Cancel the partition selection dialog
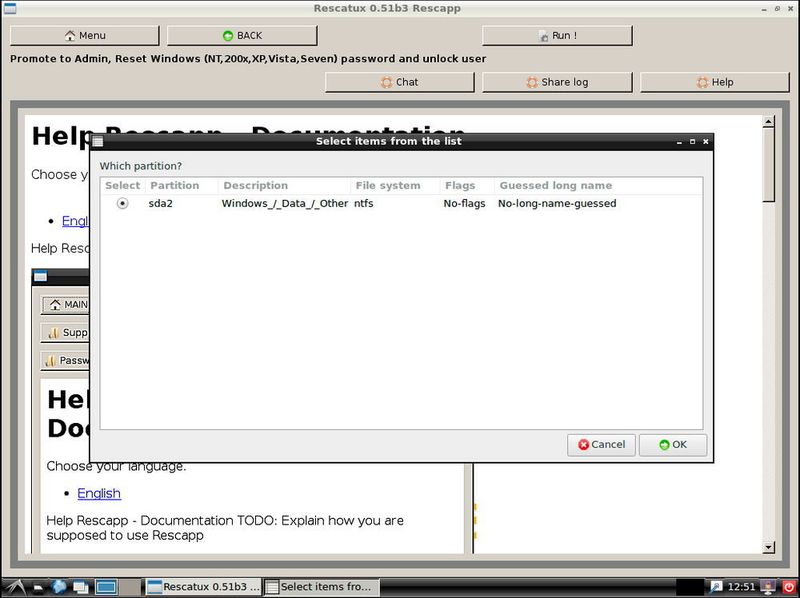 [601, 445]
